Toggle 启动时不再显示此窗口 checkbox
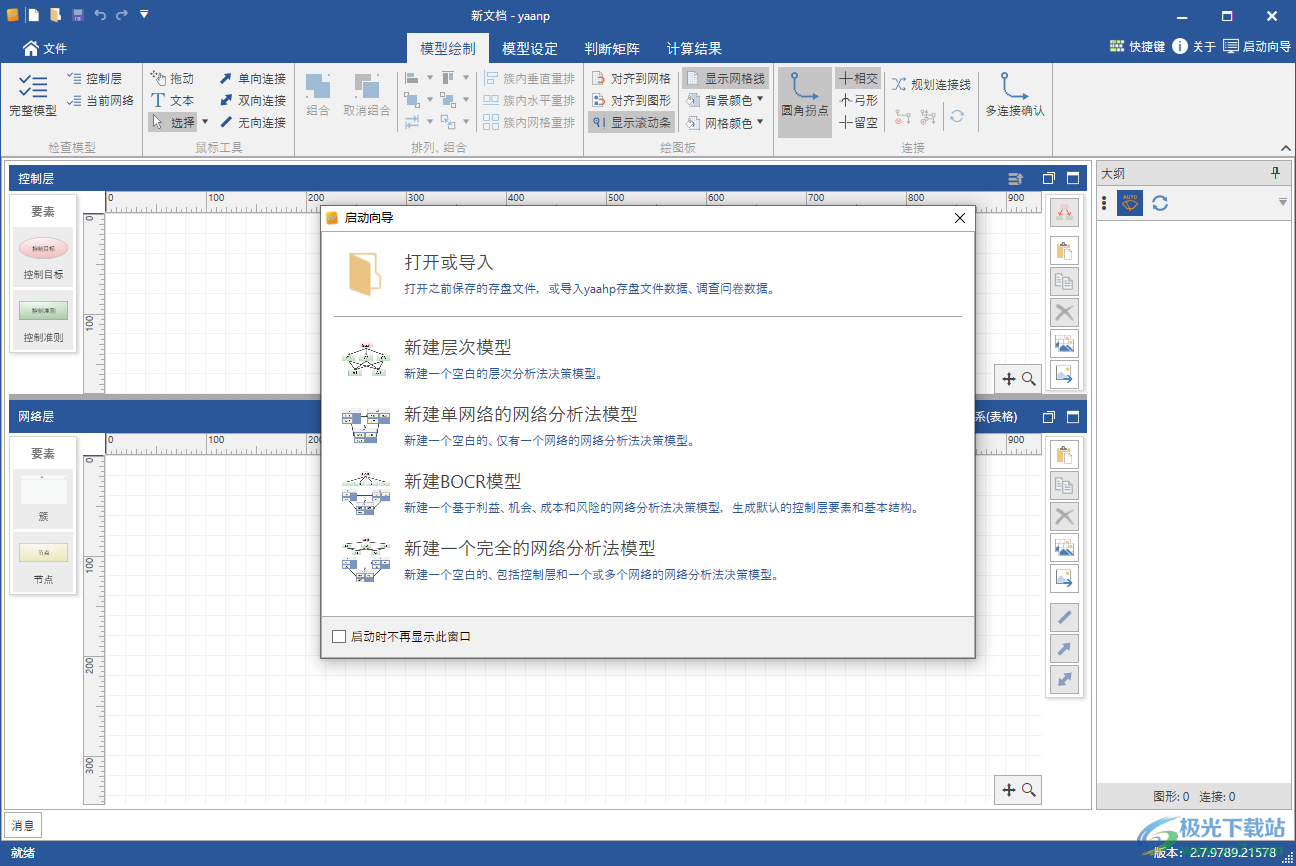Screen dimensions: 1296x866 tap(339, 636)
